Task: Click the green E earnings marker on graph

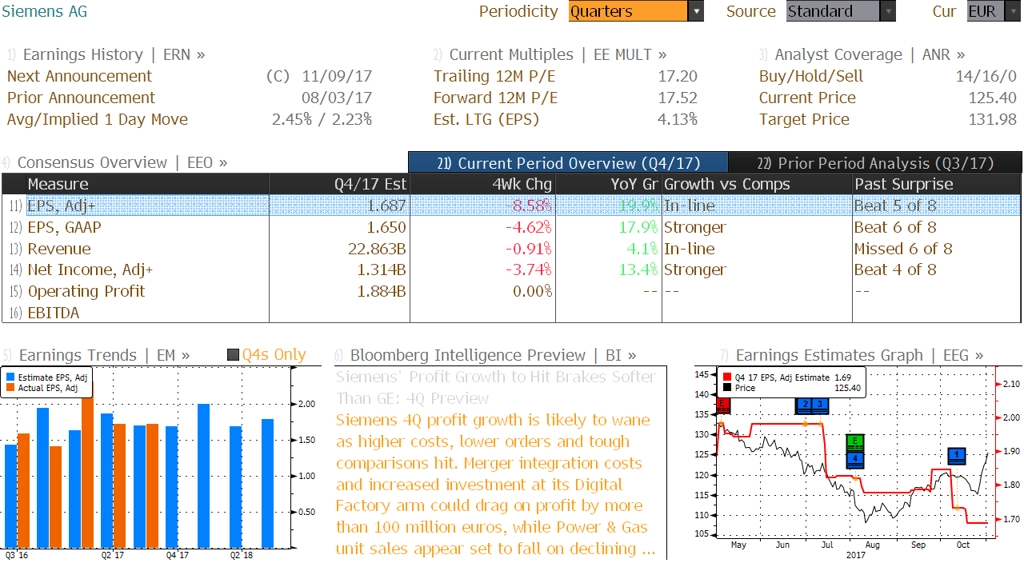Action: tap(855, 443)
